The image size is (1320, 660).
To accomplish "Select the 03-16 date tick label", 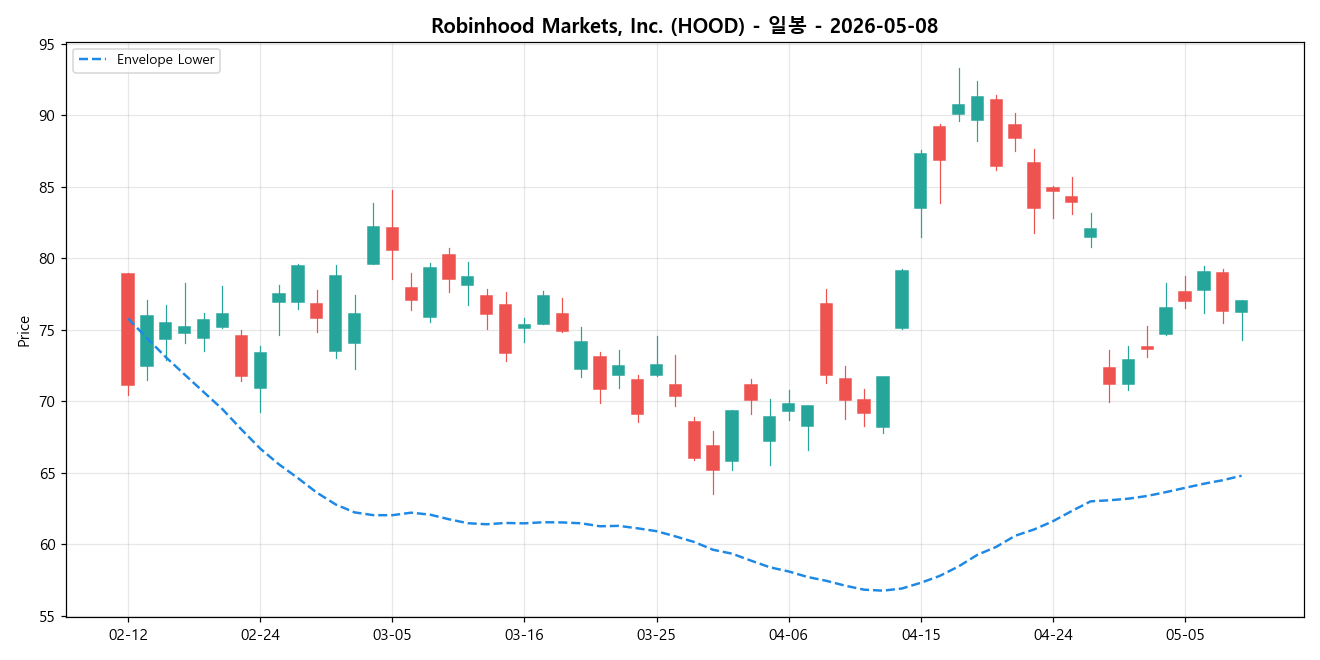I will click(x=524, y=634).
